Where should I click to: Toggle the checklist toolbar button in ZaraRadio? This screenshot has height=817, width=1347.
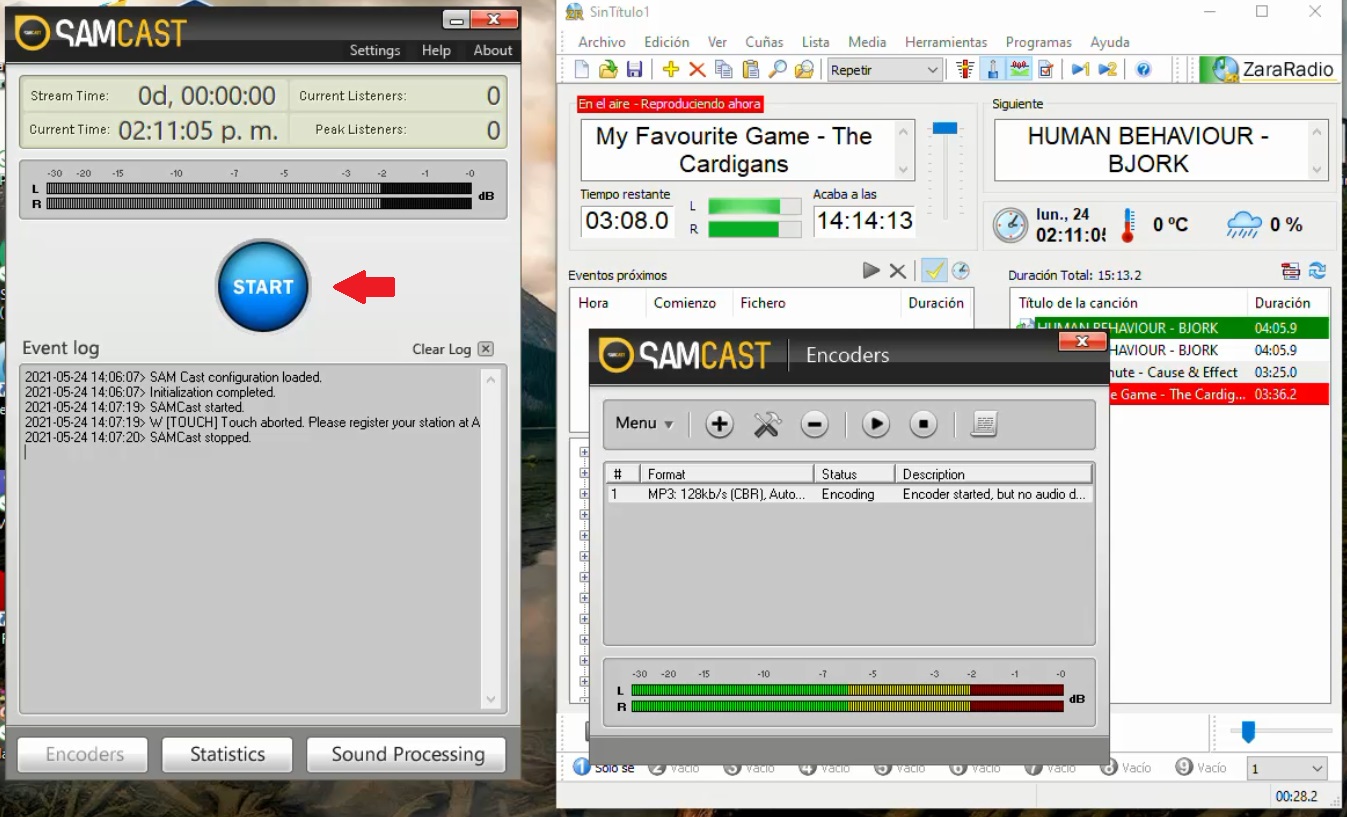click(1046, 69)
